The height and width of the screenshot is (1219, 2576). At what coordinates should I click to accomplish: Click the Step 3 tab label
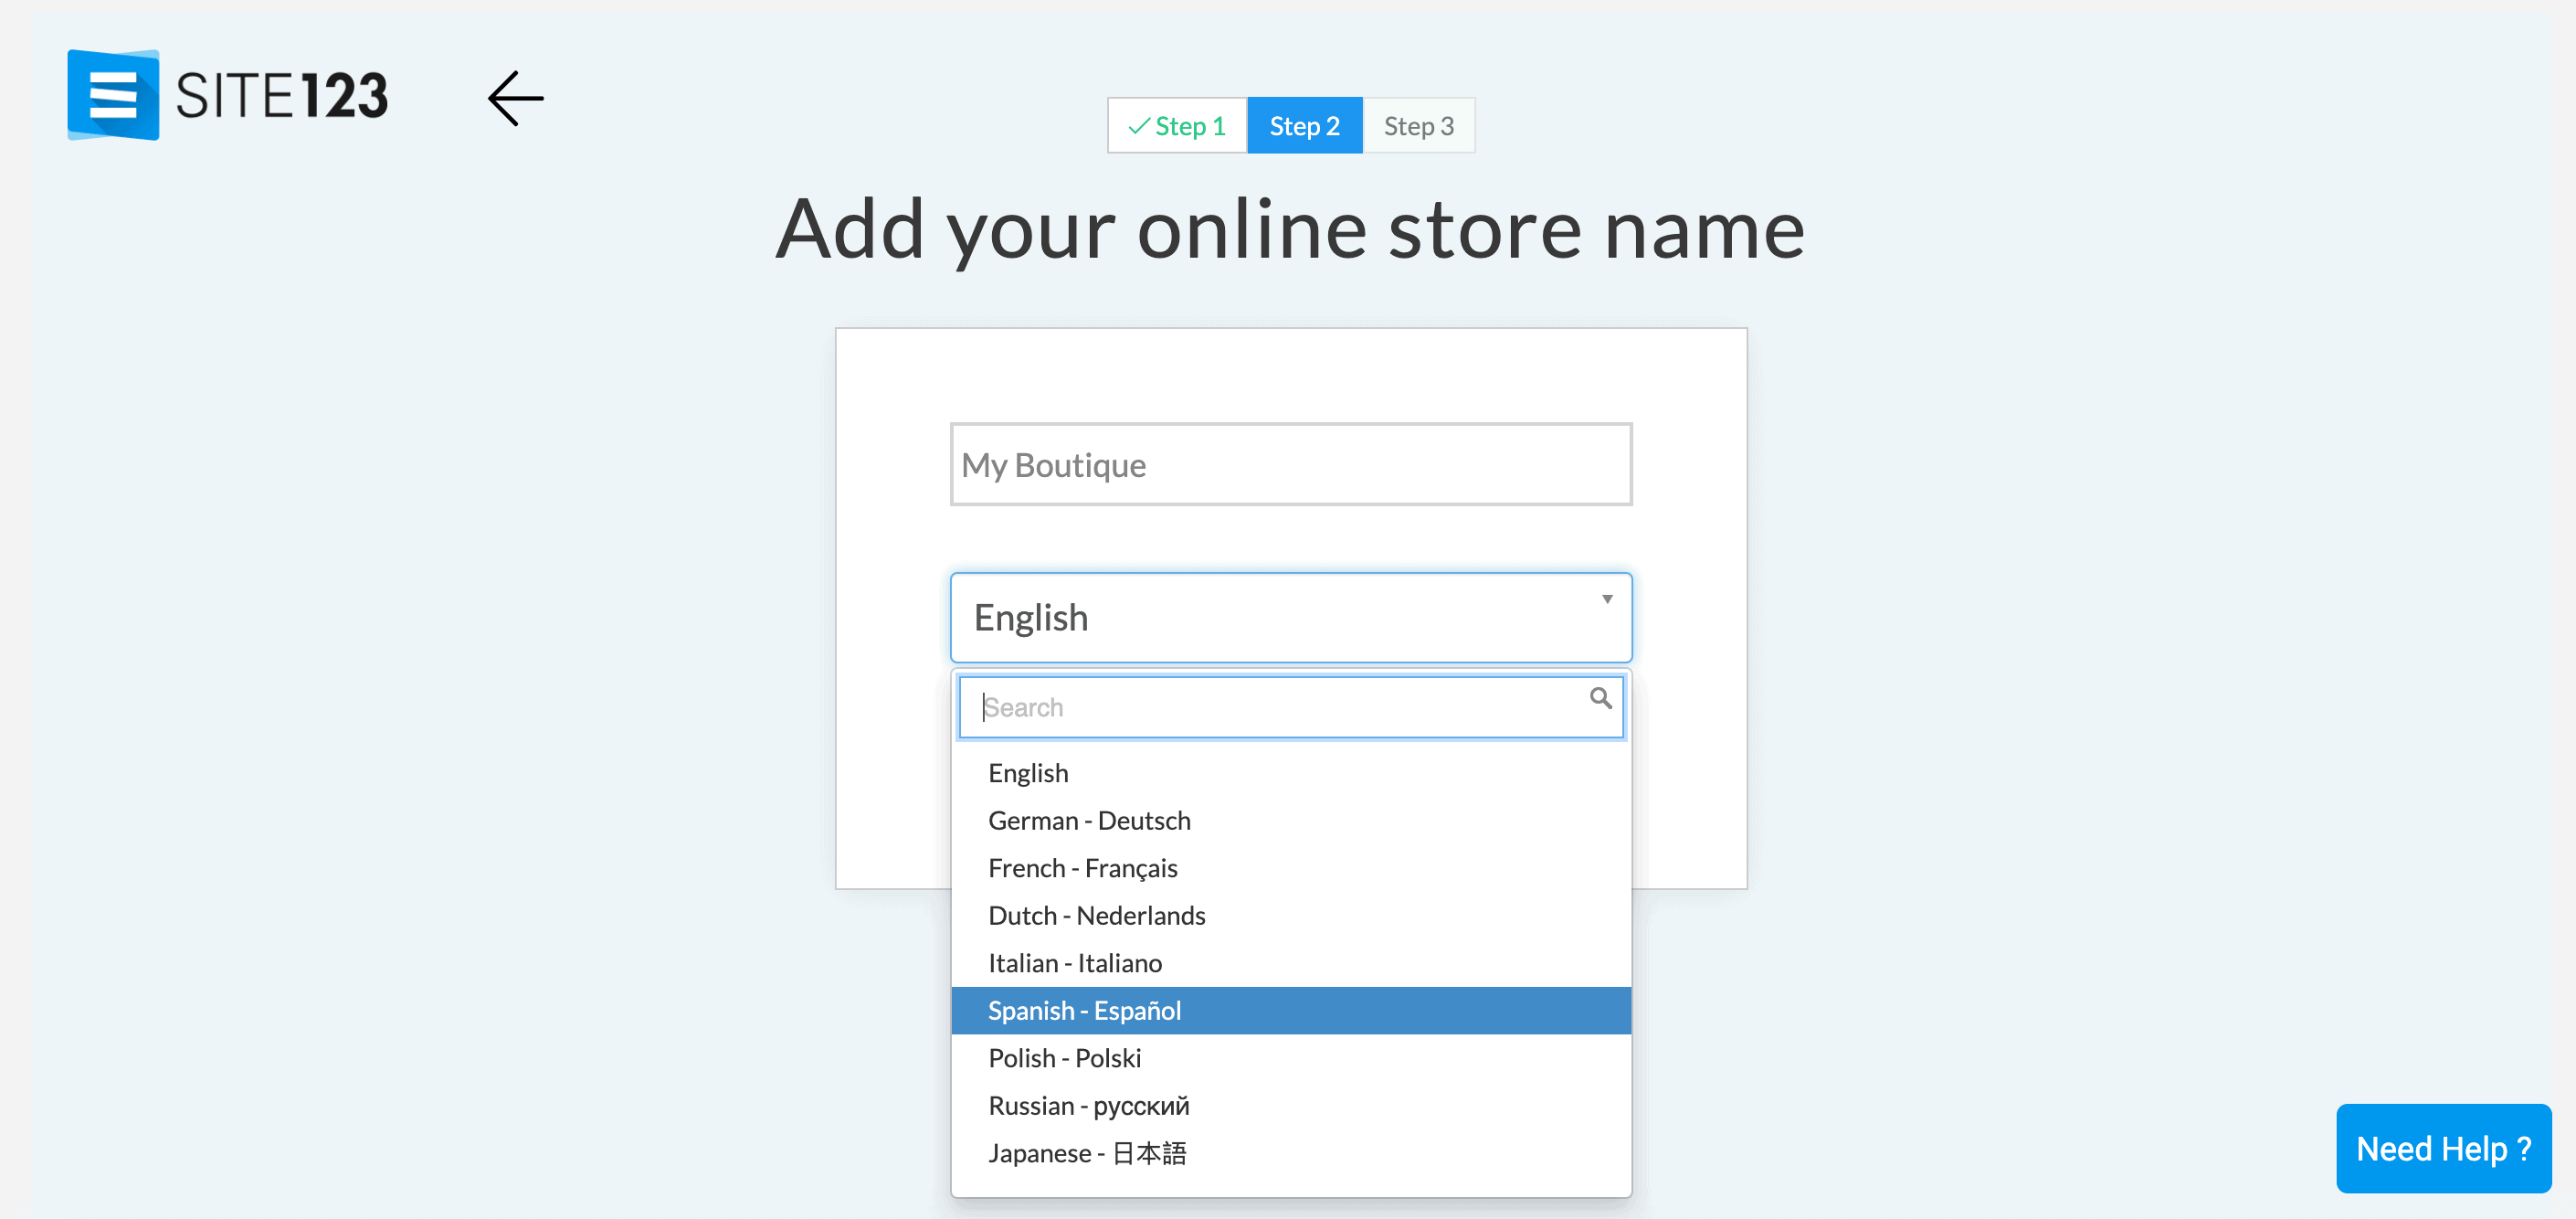(x=1416, y=125)
